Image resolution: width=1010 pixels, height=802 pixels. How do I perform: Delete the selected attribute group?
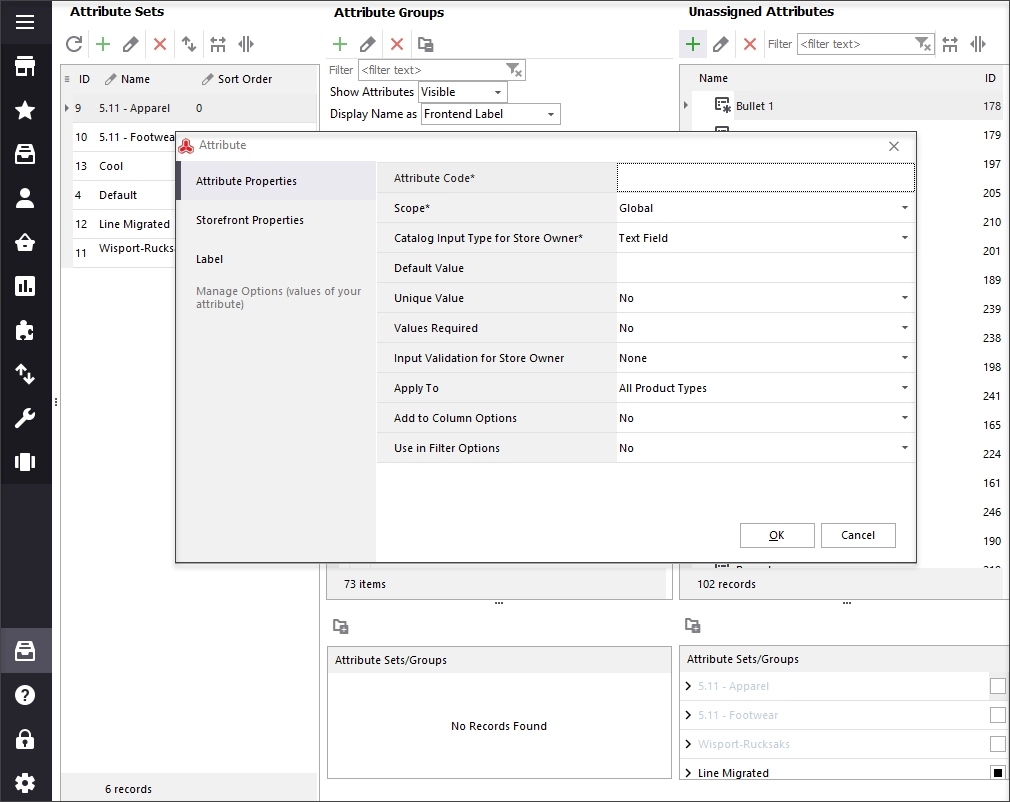397,44
